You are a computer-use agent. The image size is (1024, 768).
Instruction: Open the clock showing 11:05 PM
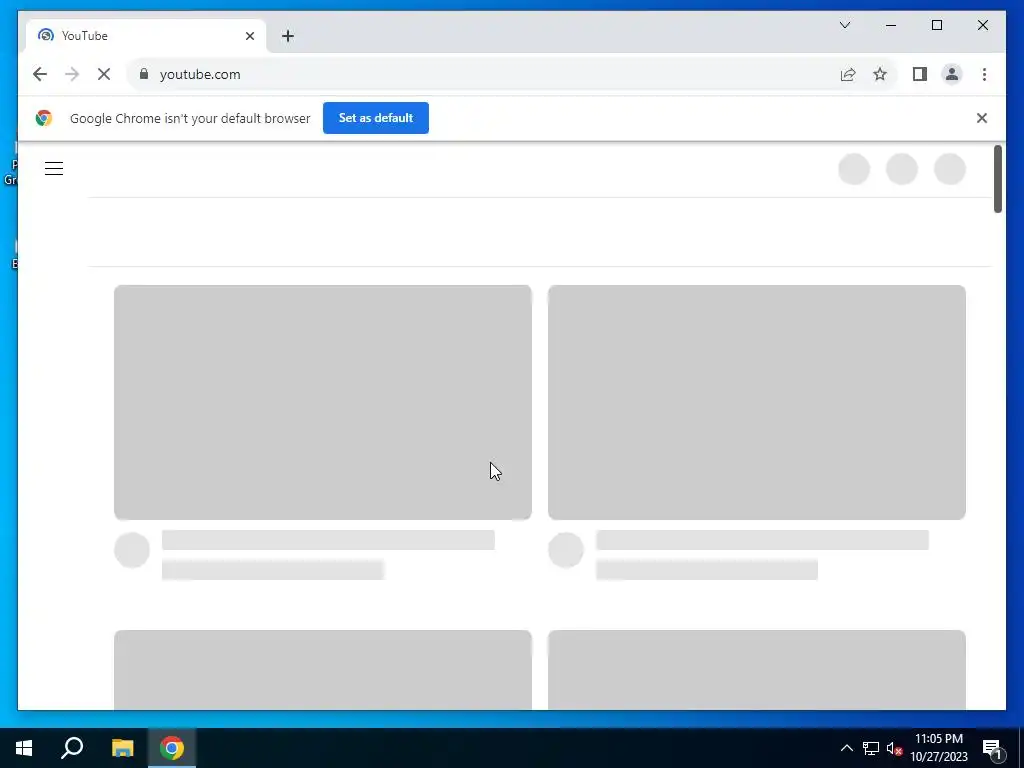coord(938,748)
